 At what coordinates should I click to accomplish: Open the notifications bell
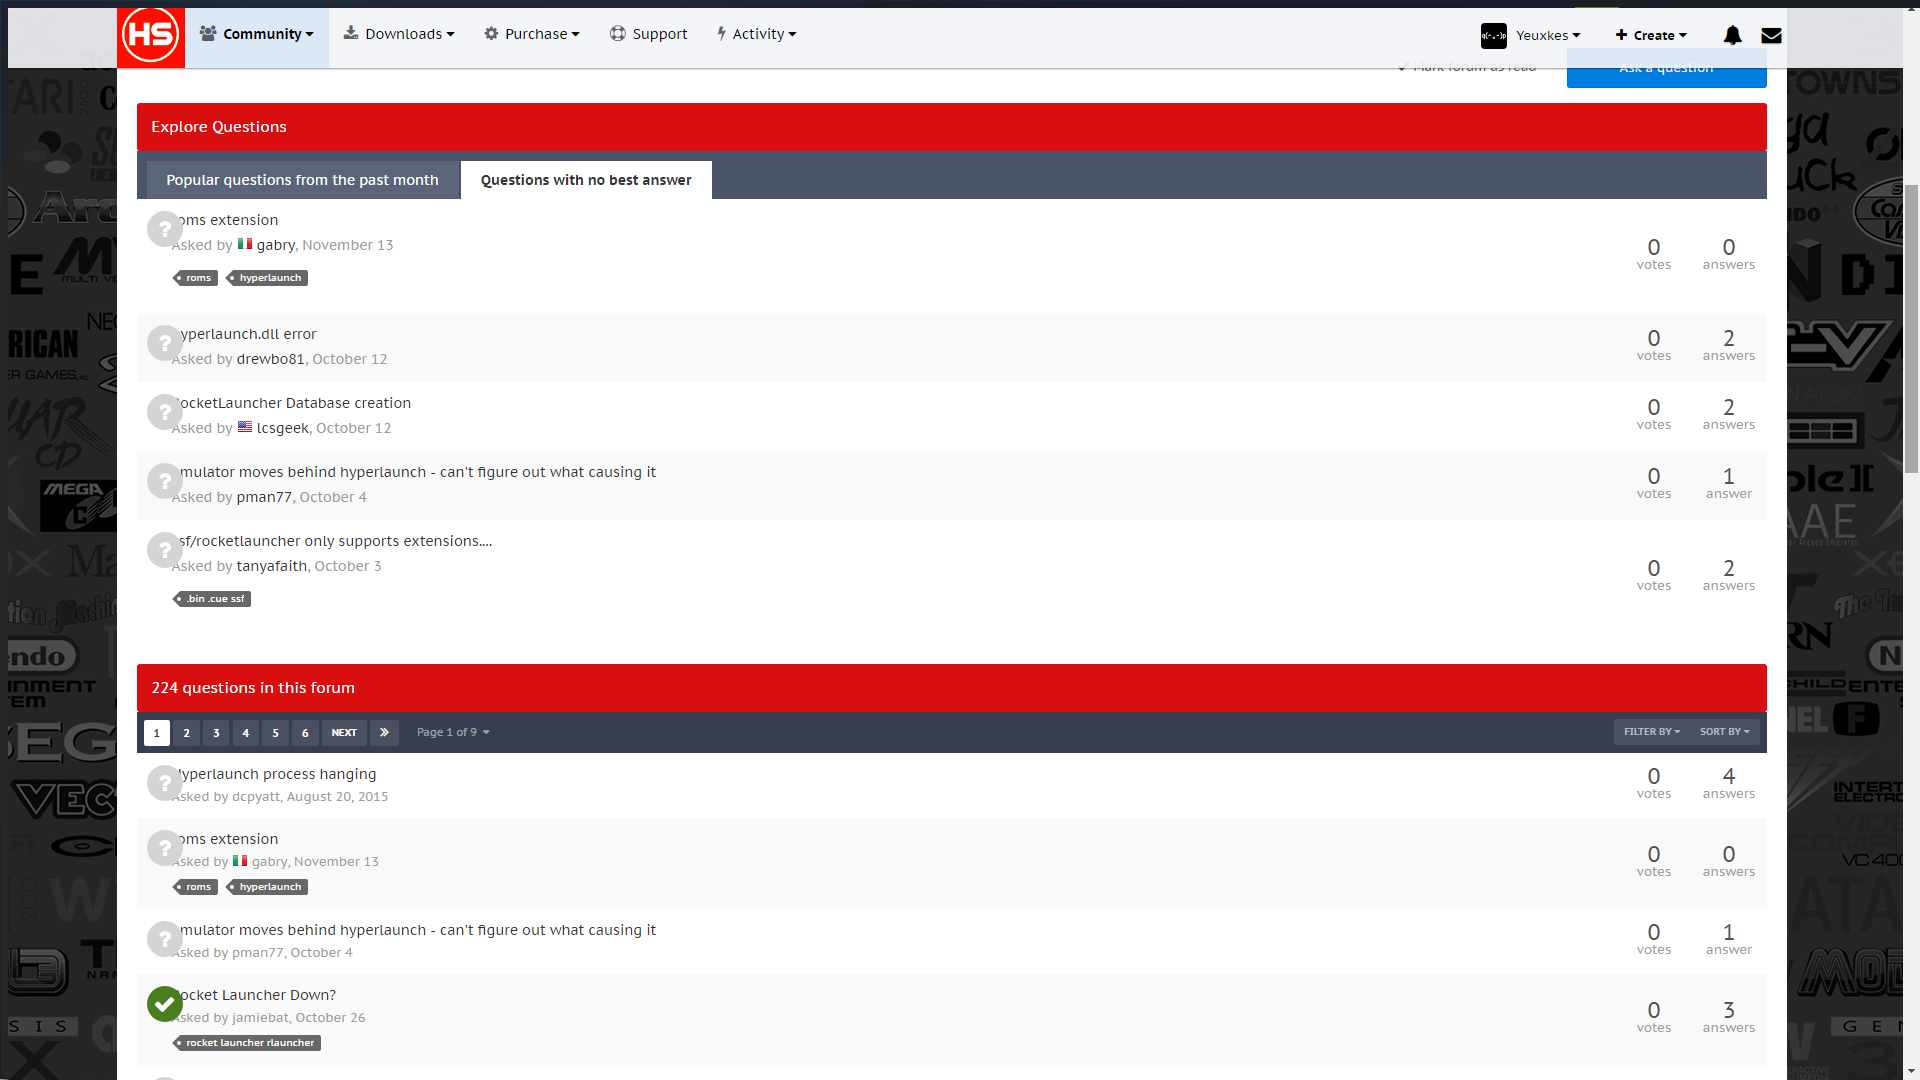tap(1732, 35)
